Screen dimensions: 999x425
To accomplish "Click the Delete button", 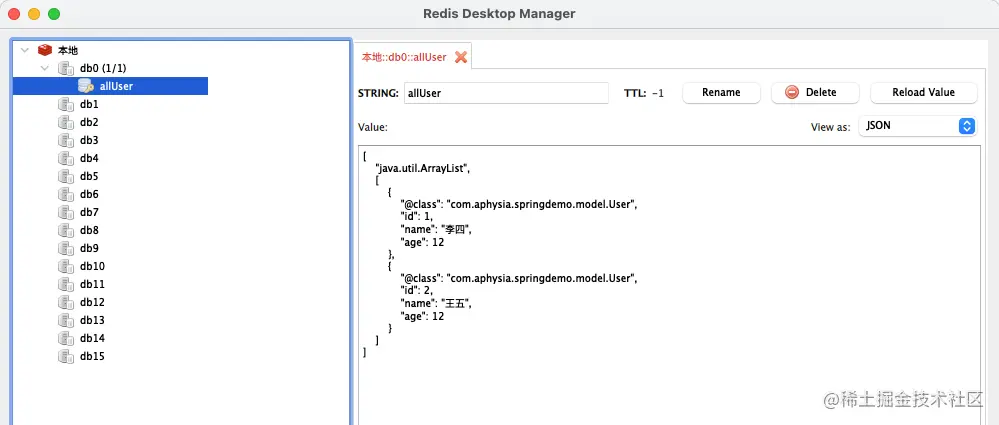I will click(x=815, y=92).
